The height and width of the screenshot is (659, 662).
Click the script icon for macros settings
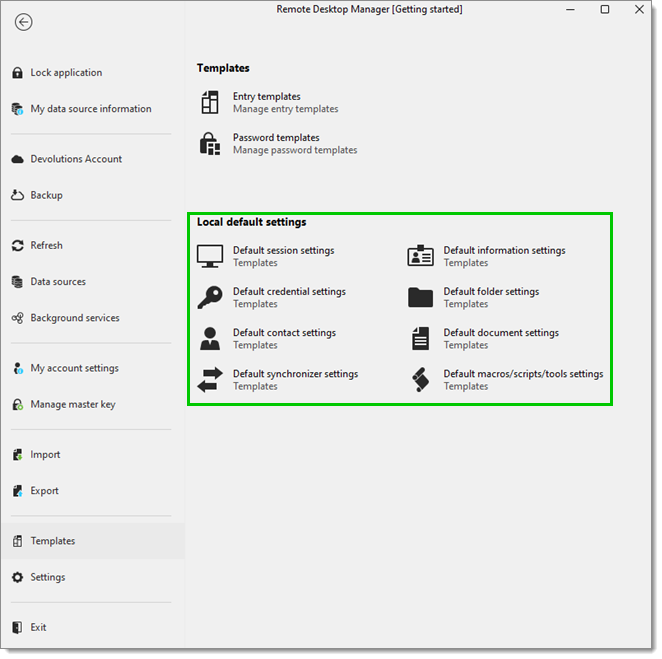pos(420,380)
